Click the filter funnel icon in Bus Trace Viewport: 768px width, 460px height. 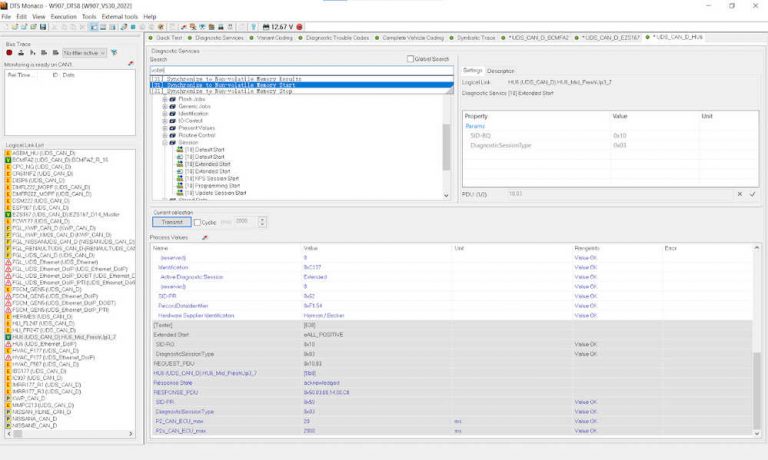coord(113,52)
